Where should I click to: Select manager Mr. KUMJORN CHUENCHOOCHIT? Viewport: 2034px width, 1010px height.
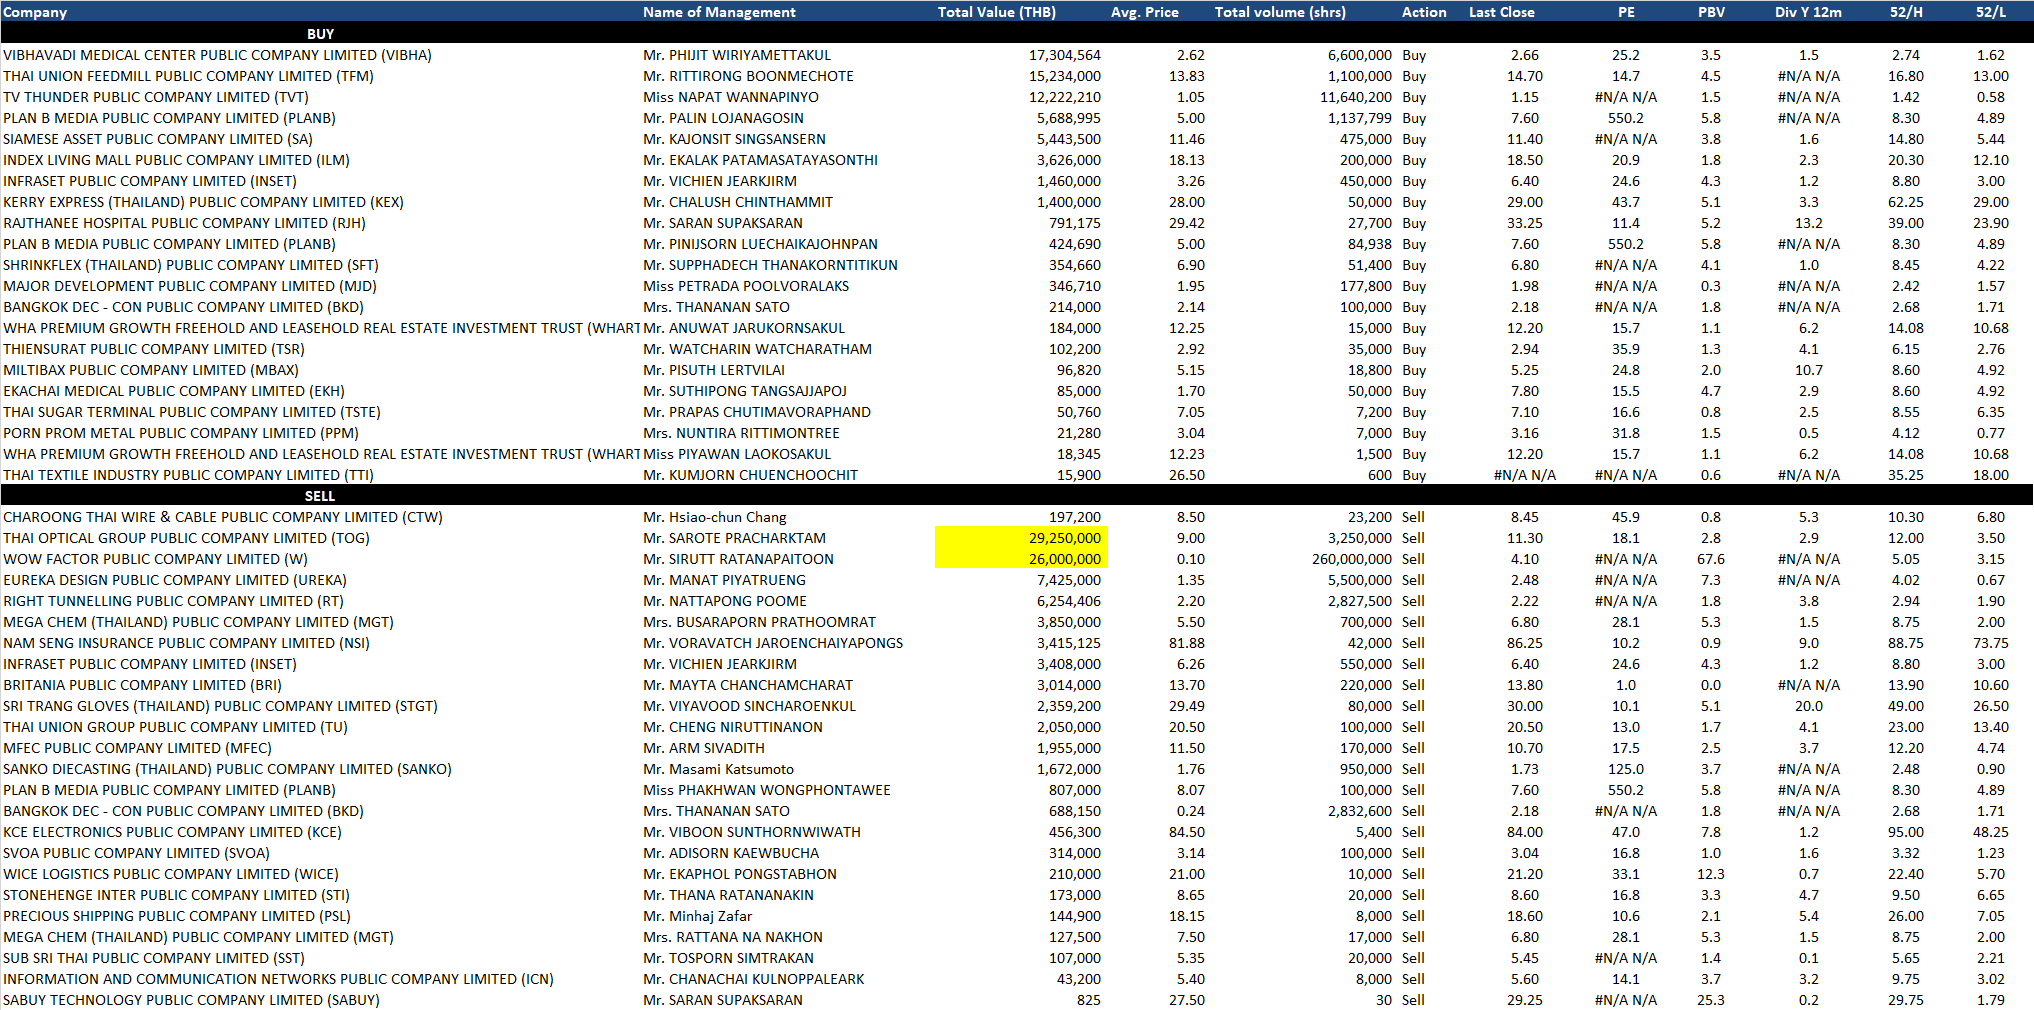point(750,475)
